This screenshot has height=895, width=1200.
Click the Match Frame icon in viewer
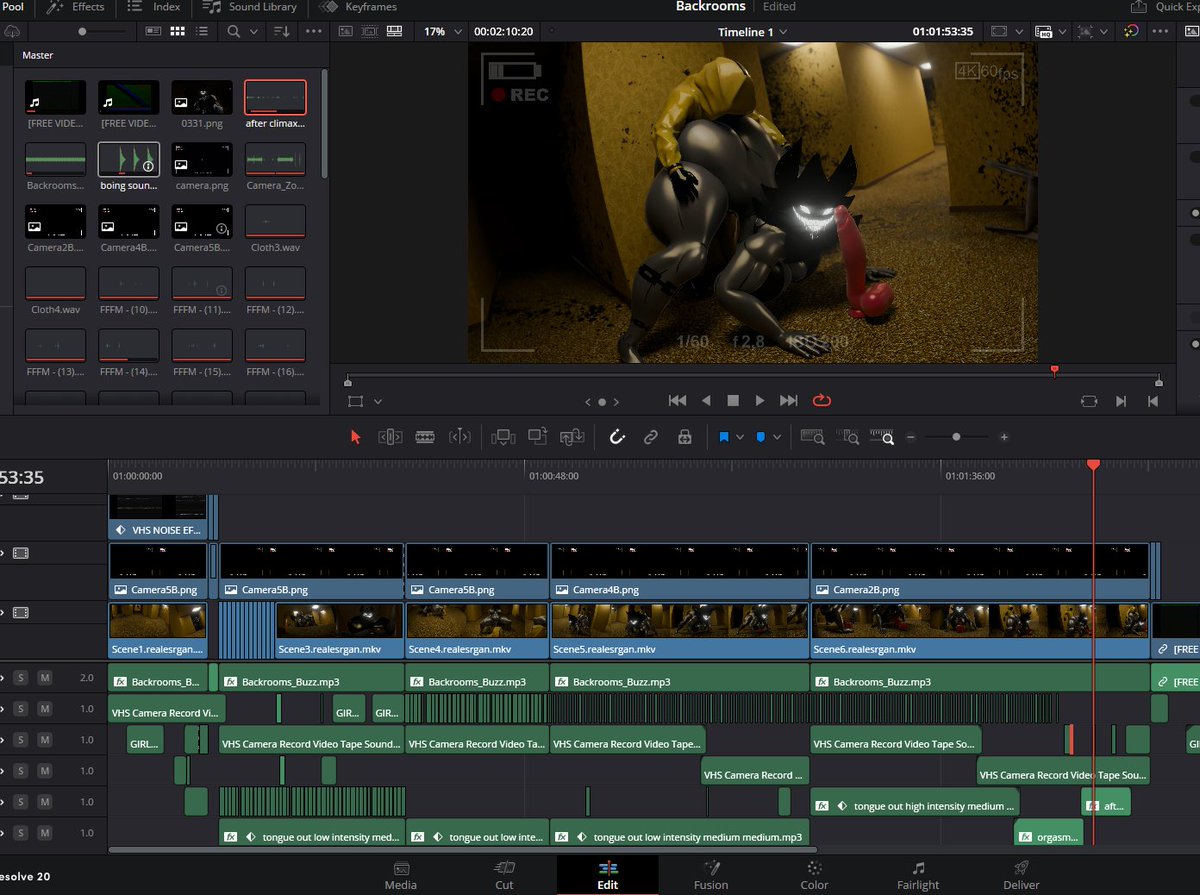pos(1089,401)
